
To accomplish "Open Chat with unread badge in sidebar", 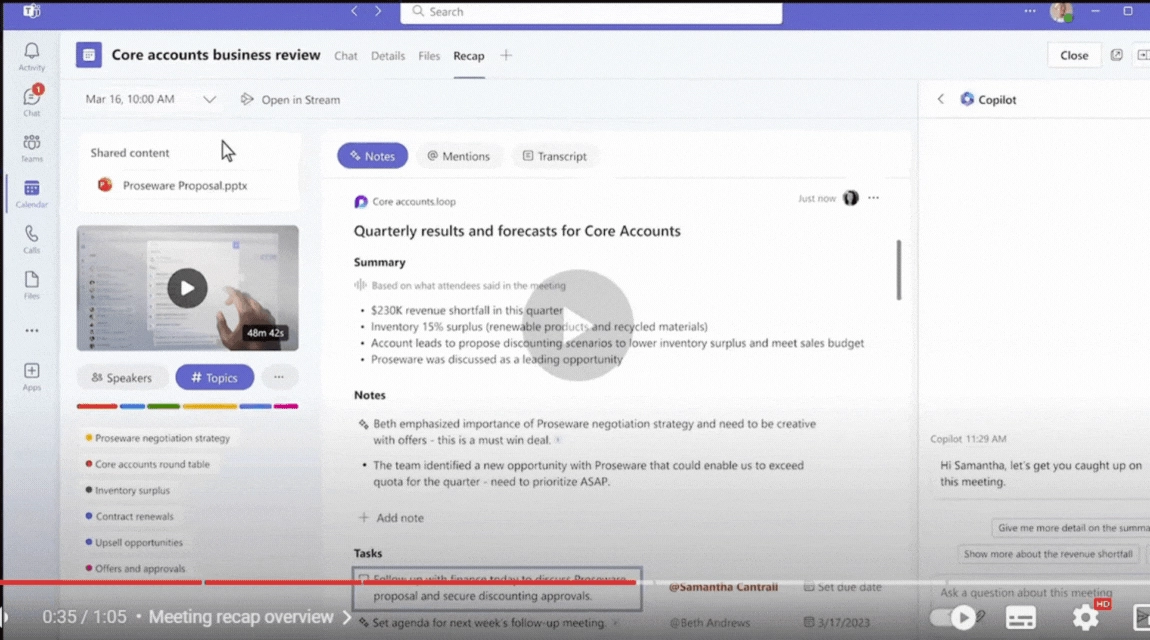I will coord(32,101).
